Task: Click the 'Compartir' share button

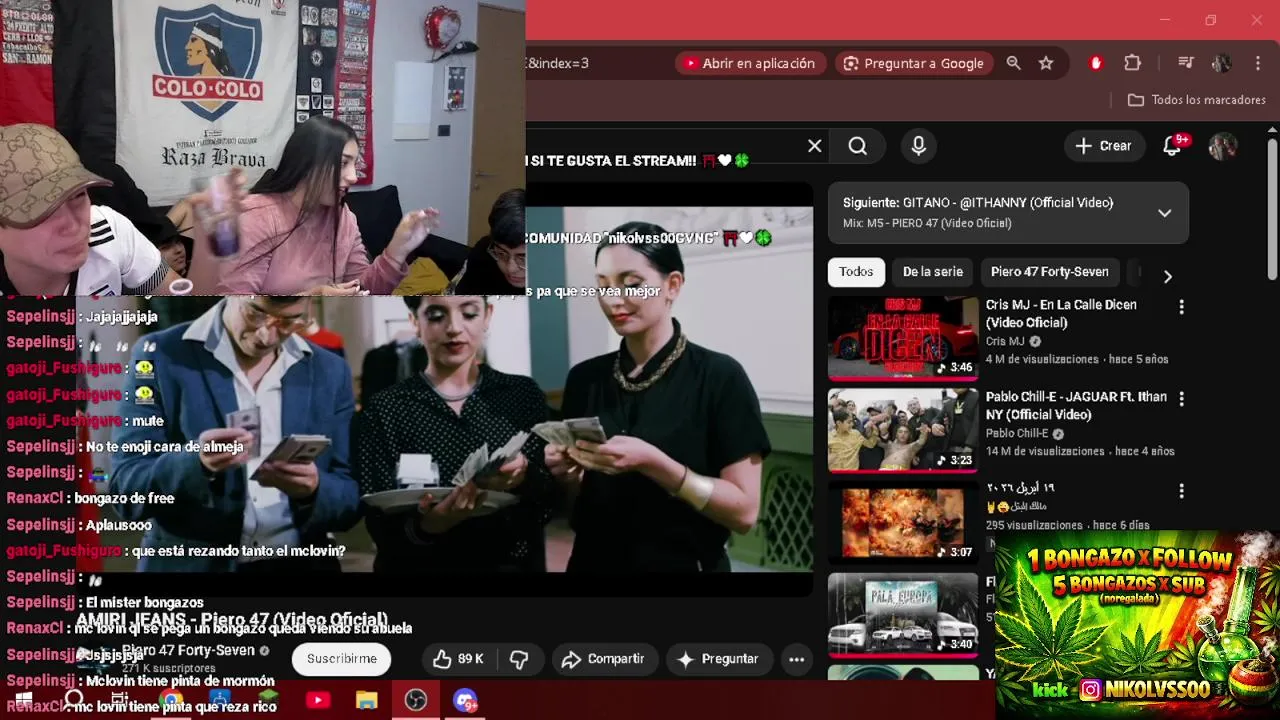Action: (x=603, y=659)
